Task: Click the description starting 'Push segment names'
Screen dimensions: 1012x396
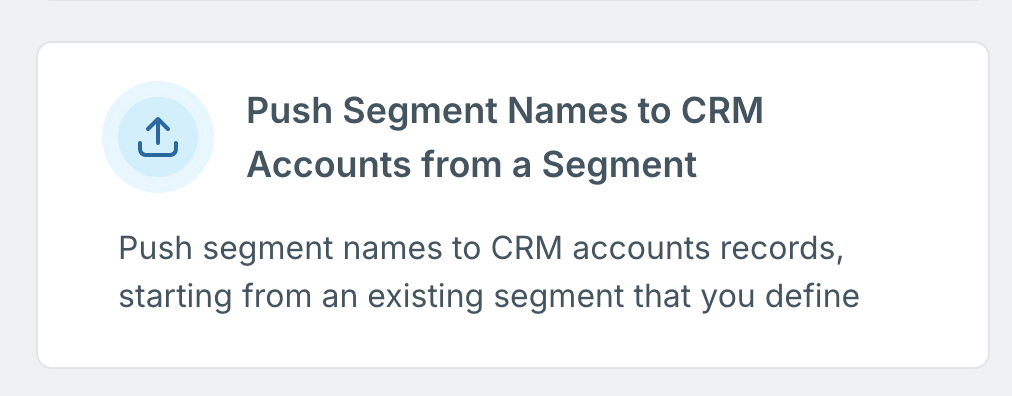Action: [489, 273]
